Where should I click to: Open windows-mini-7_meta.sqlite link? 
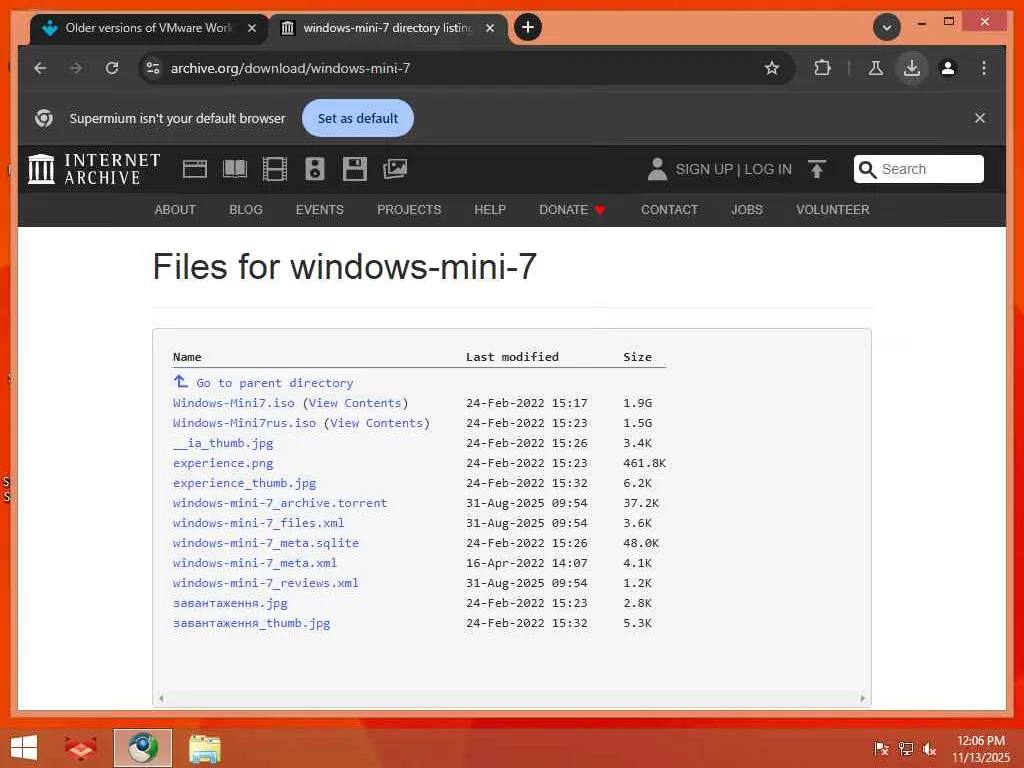266,543
